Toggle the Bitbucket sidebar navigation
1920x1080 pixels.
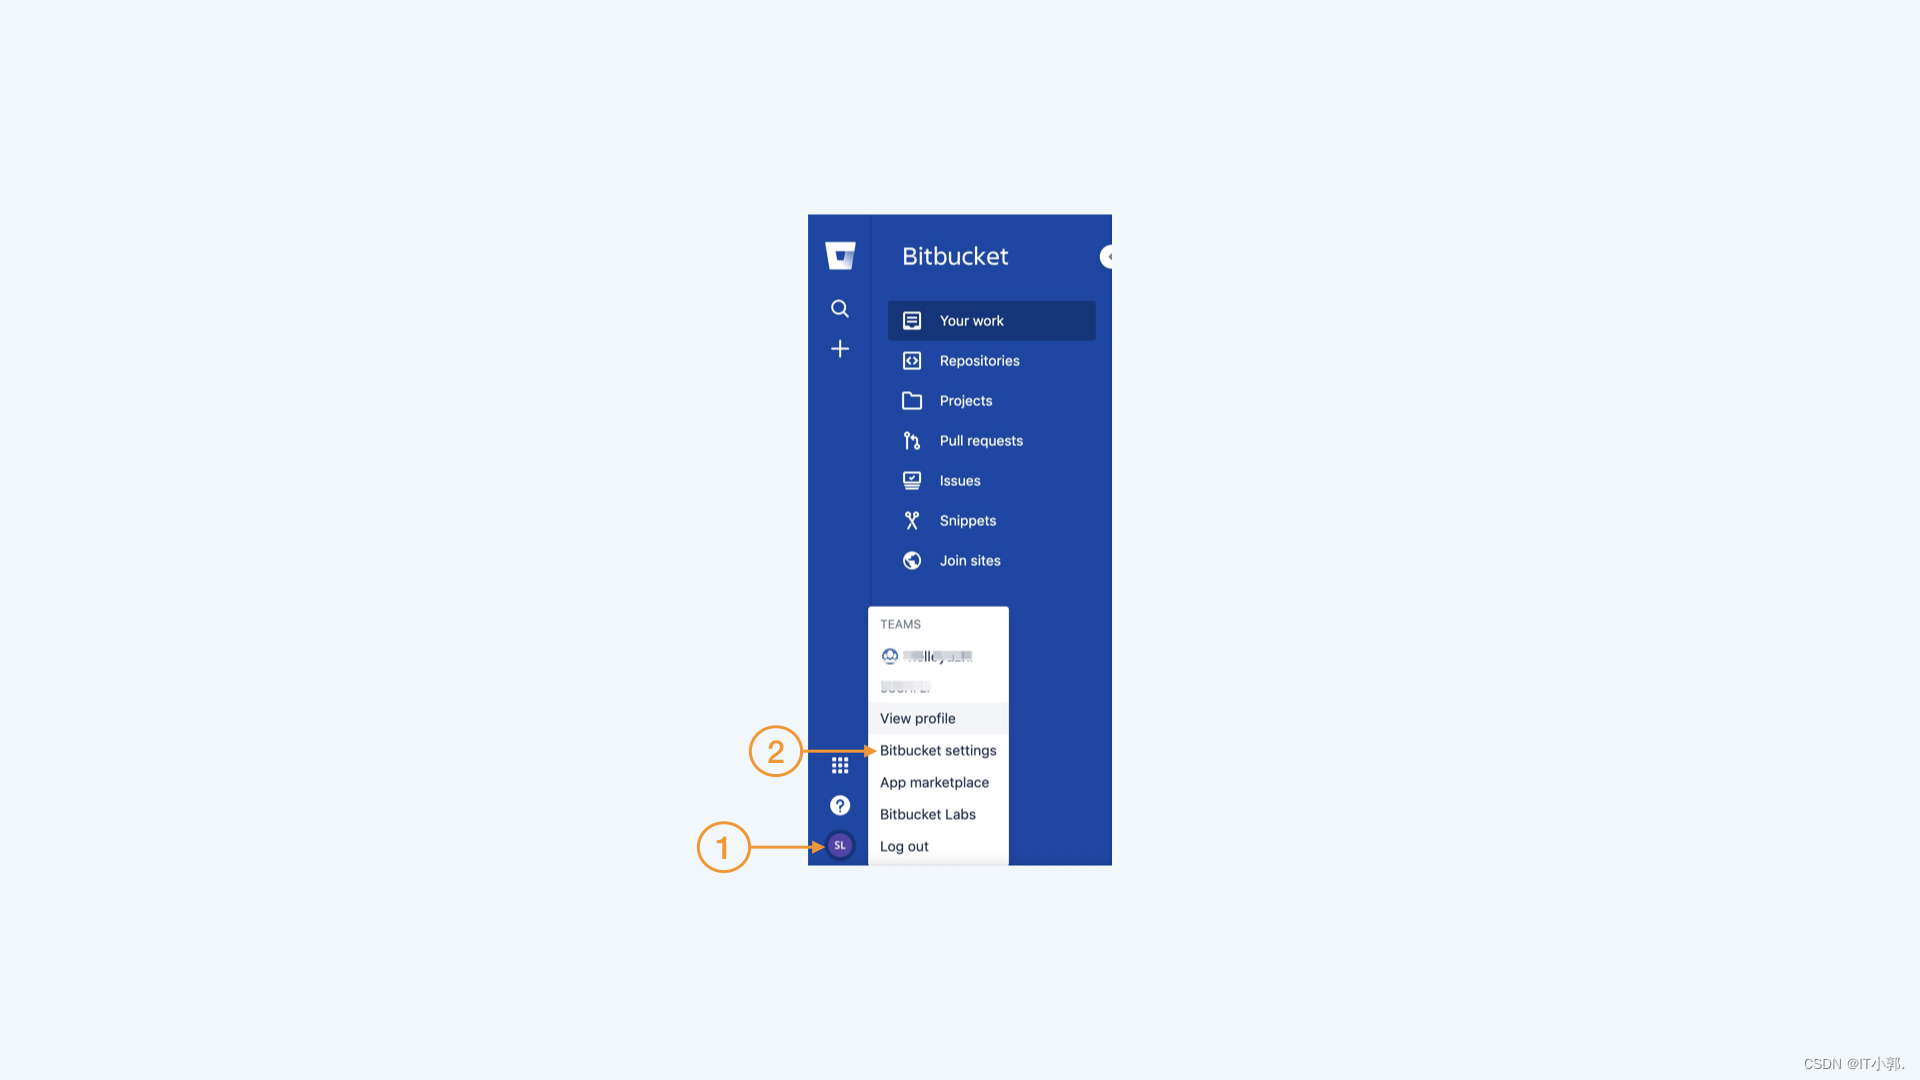coord(1108,257)
